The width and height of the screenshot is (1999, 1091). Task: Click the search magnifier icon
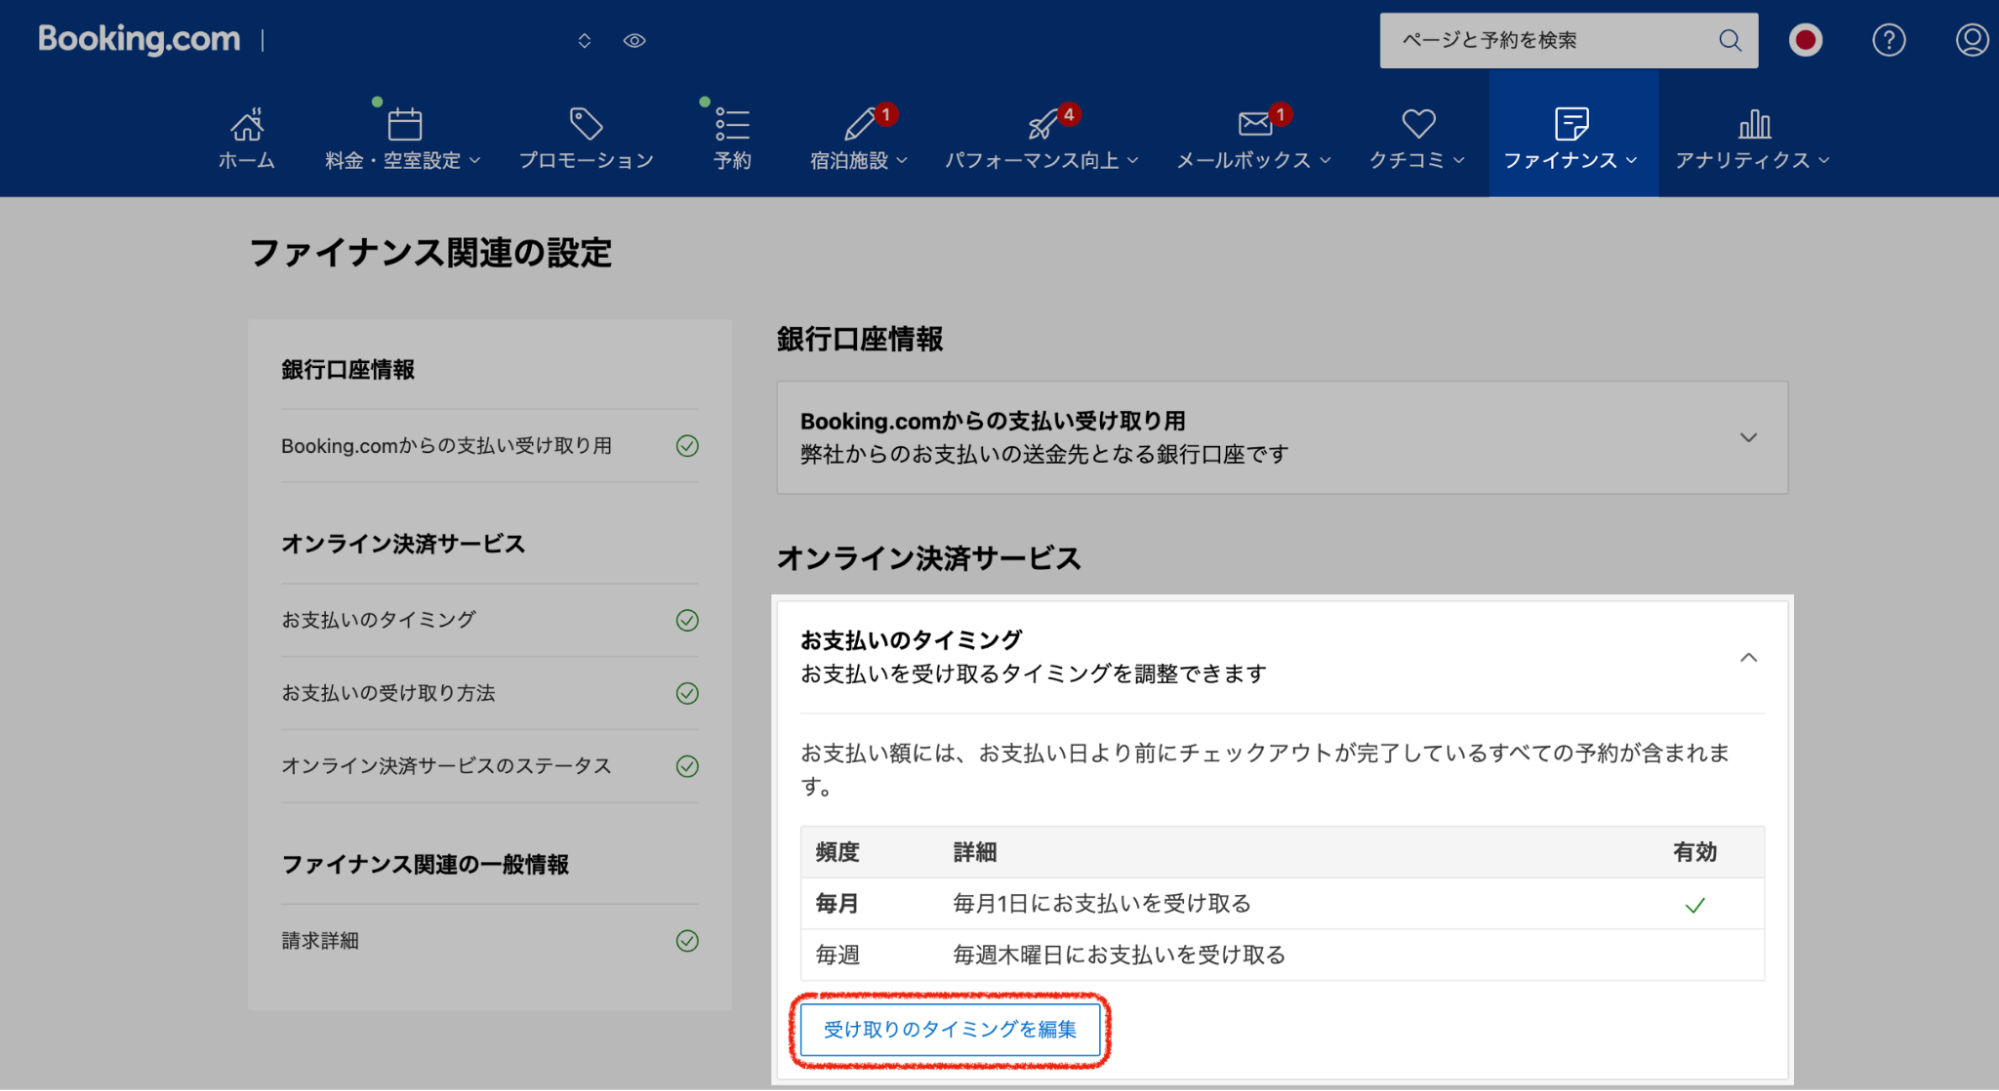pos(1729,40)
